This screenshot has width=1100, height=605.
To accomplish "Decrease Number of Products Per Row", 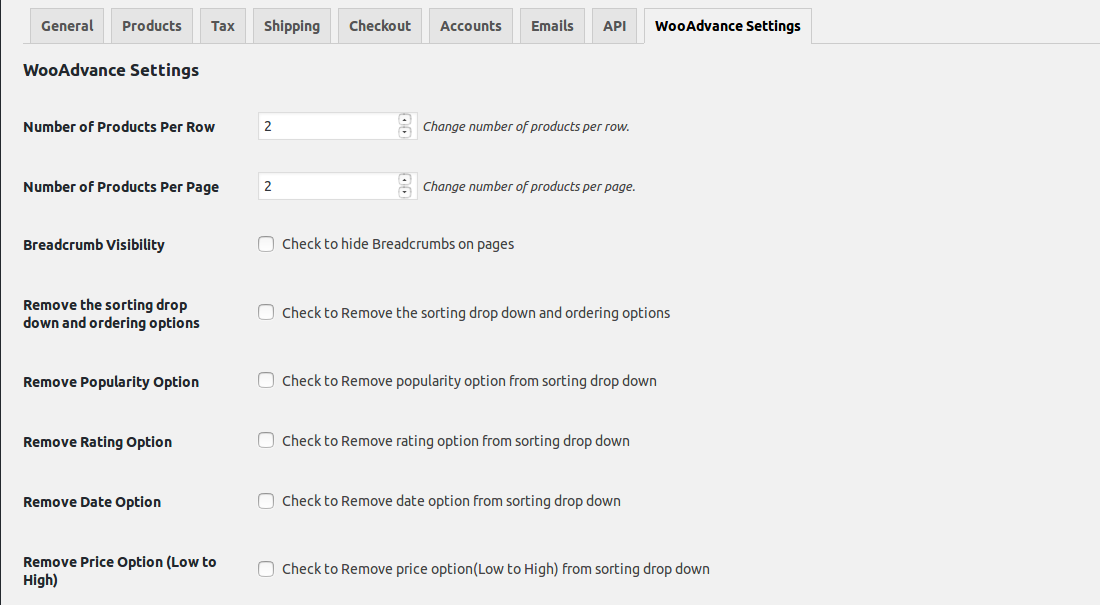I will coord(405,132).
